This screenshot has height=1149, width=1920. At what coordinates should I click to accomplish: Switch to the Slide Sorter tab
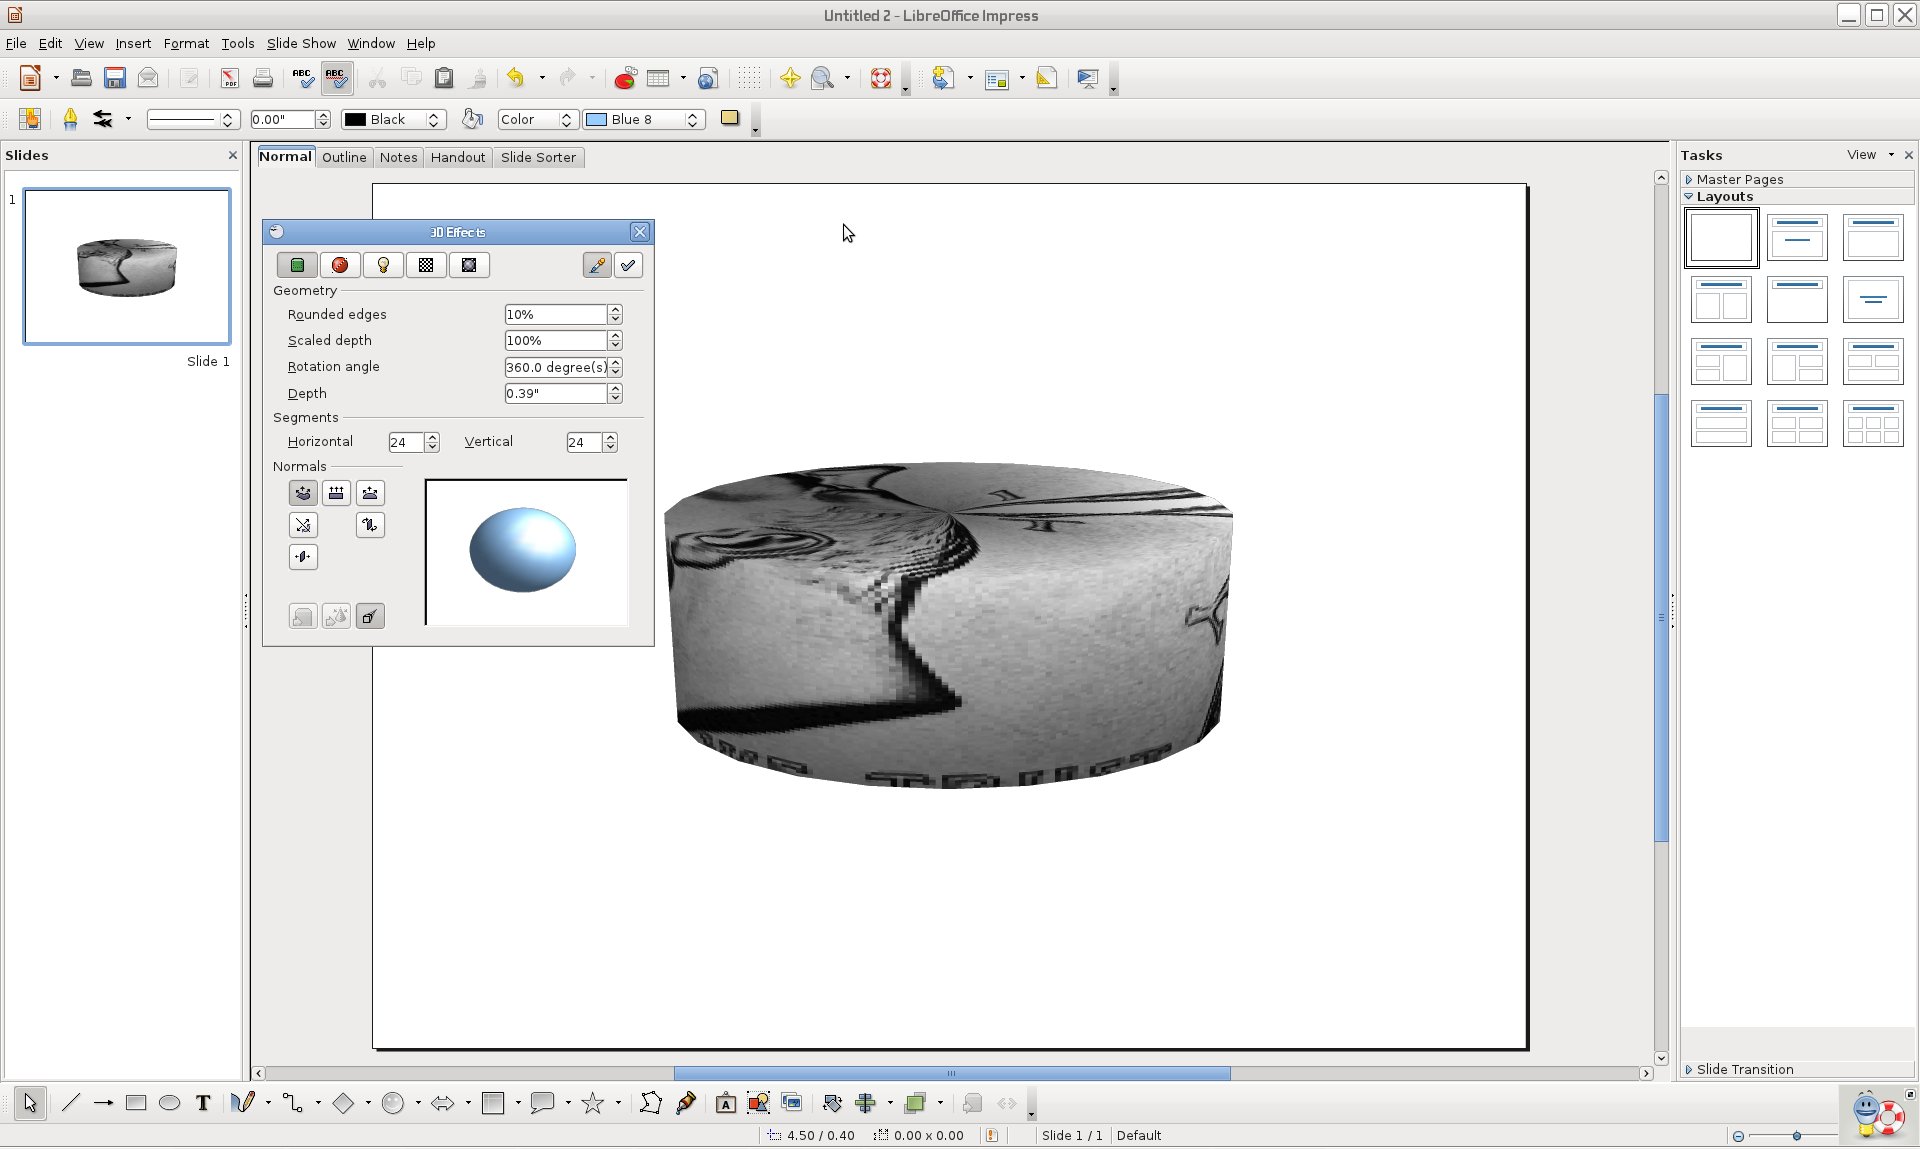coord(538,157)
